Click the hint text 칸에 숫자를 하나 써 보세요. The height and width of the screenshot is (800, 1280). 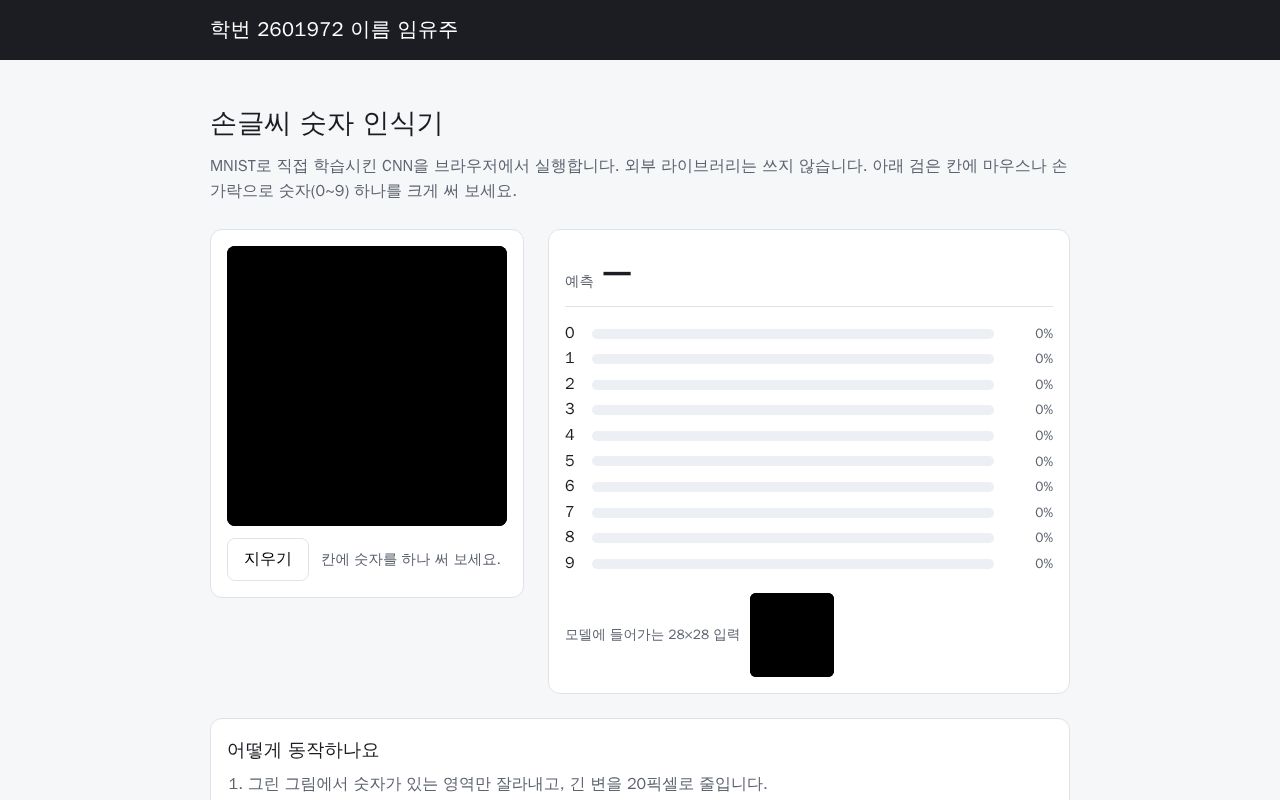[x=411, y=560]
